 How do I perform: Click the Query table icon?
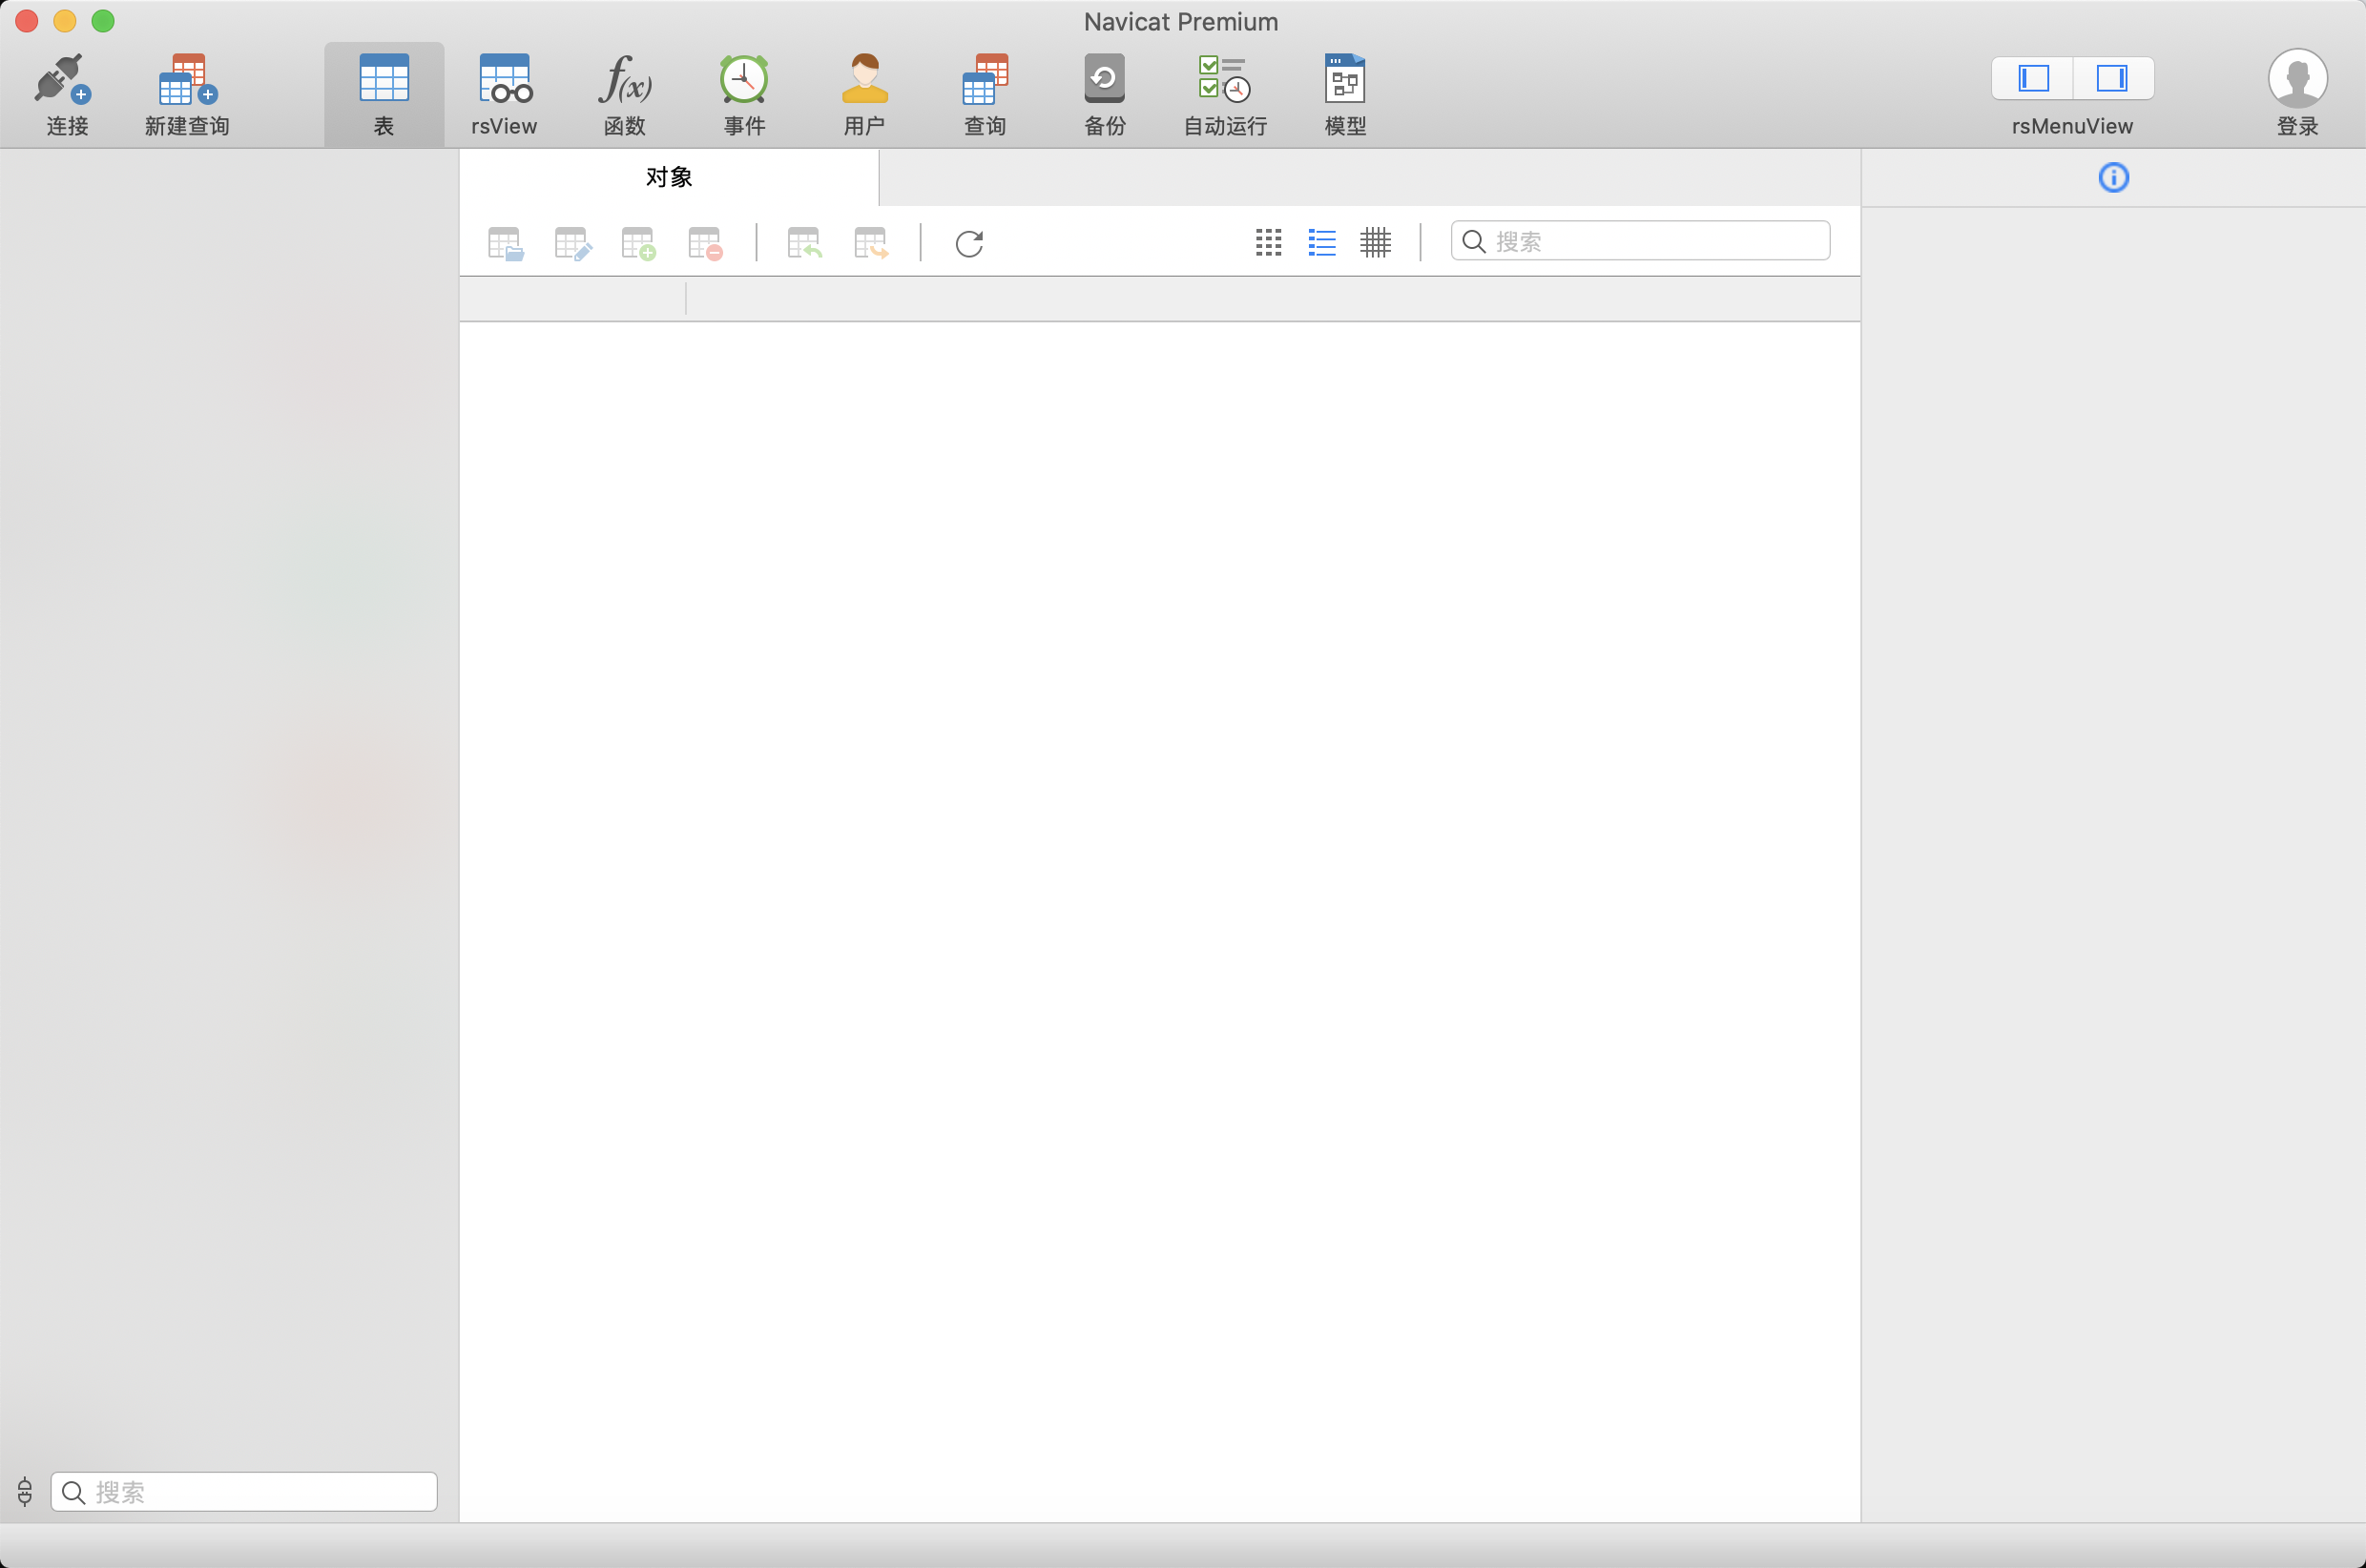point(984,79)
